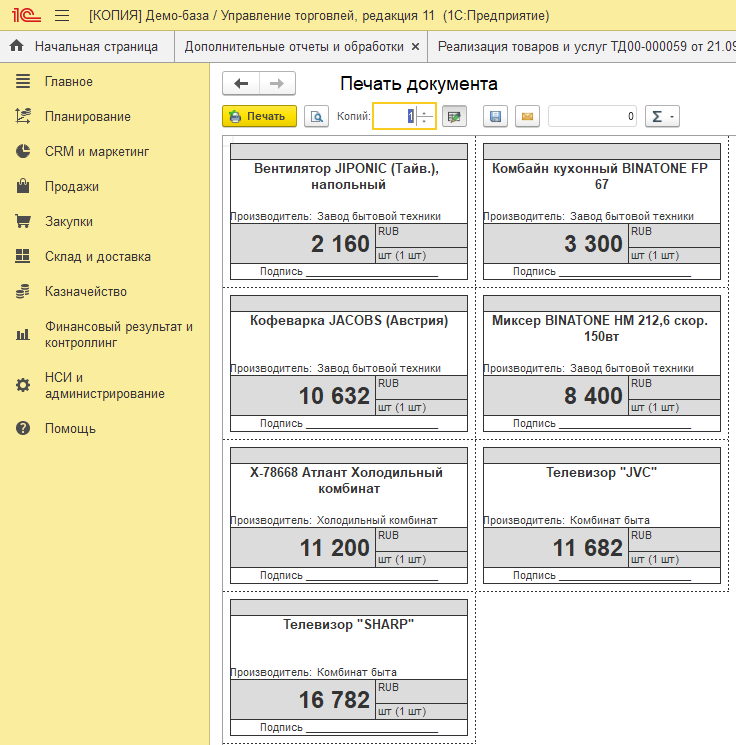
Task: Click the Продажи shopping bag icon
Action: (x=23, y=186)
